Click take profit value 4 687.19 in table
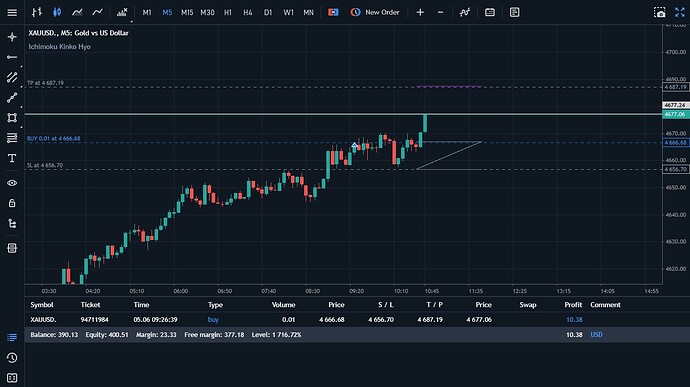690x387 pixels. click(430, 320)
